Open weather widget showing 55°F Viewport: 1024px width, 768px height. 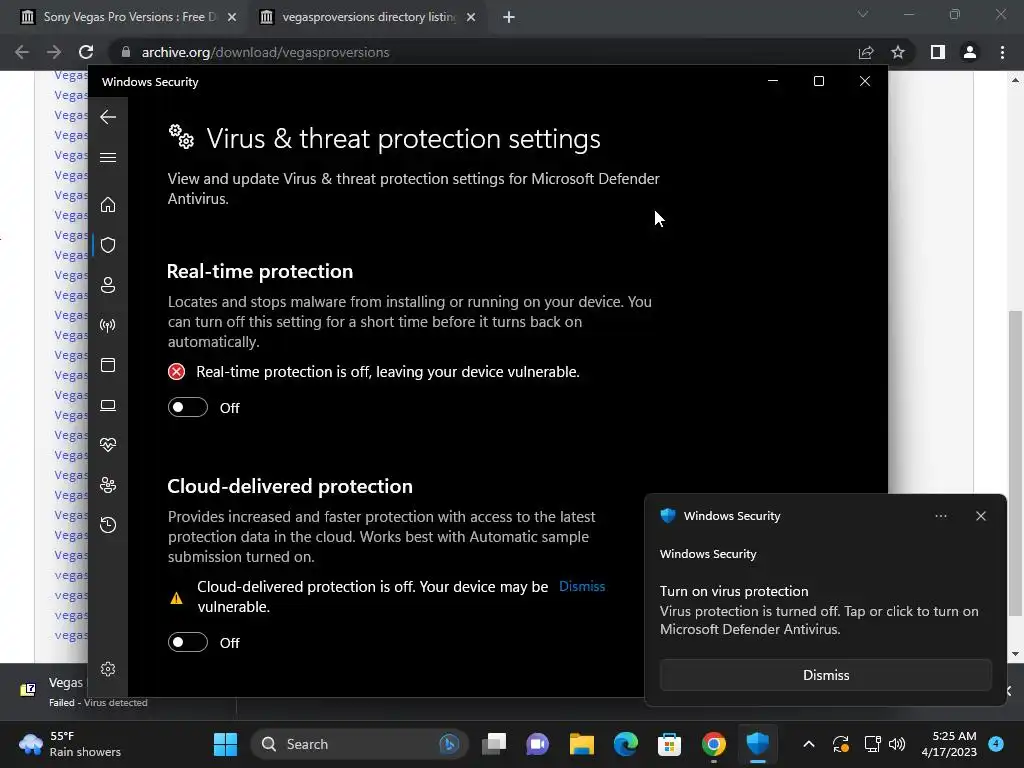[71, 744]
